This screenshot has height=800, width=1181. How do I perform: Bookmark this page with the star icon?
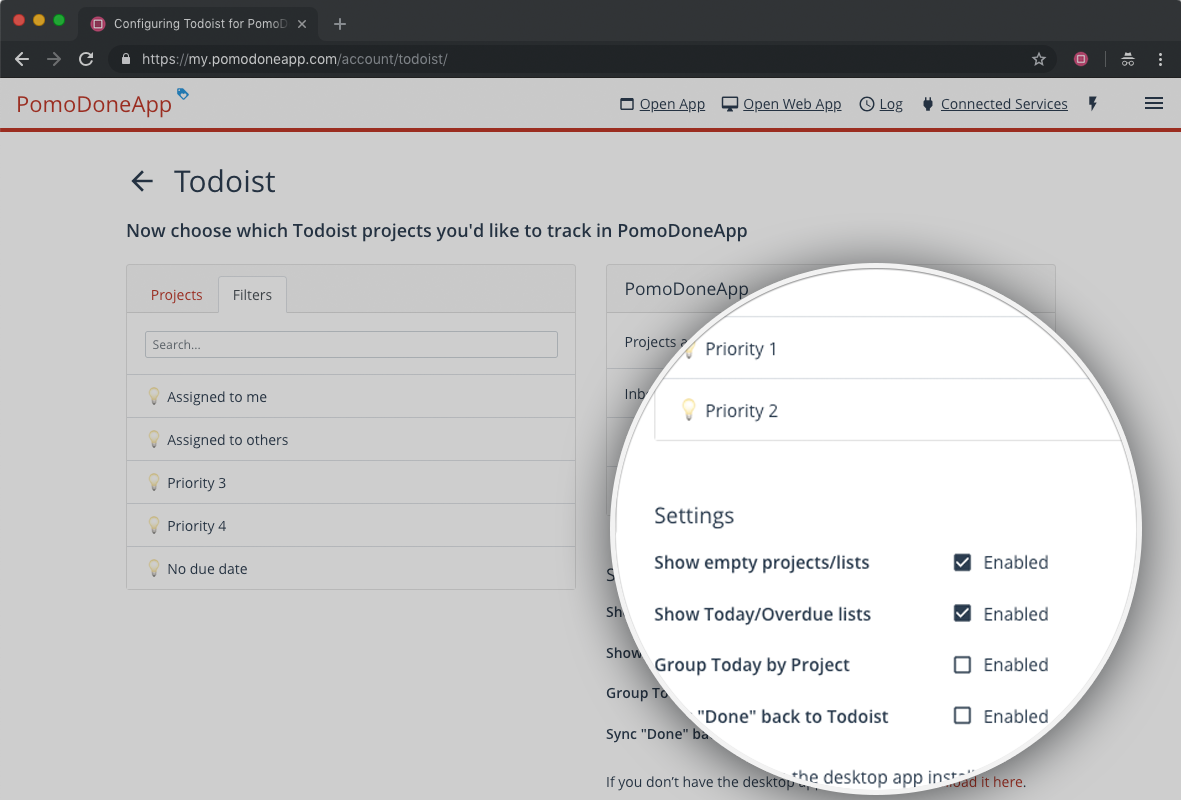coord(1039,59)
